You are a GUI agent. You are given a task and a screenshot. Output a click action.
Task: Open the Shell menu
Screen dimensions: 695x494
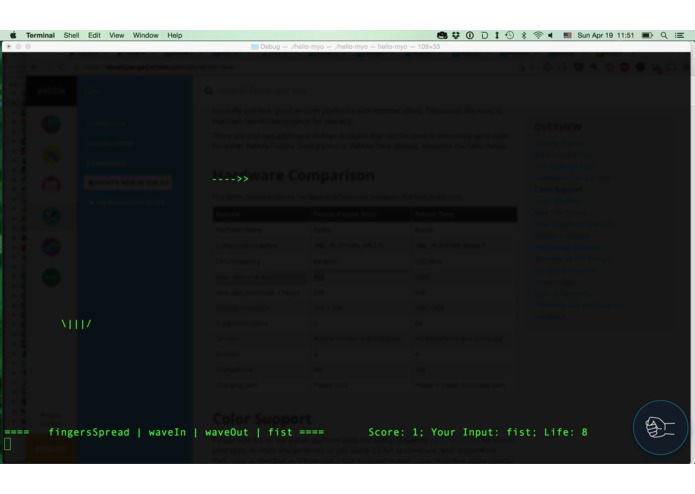click(x=71, y=35)
